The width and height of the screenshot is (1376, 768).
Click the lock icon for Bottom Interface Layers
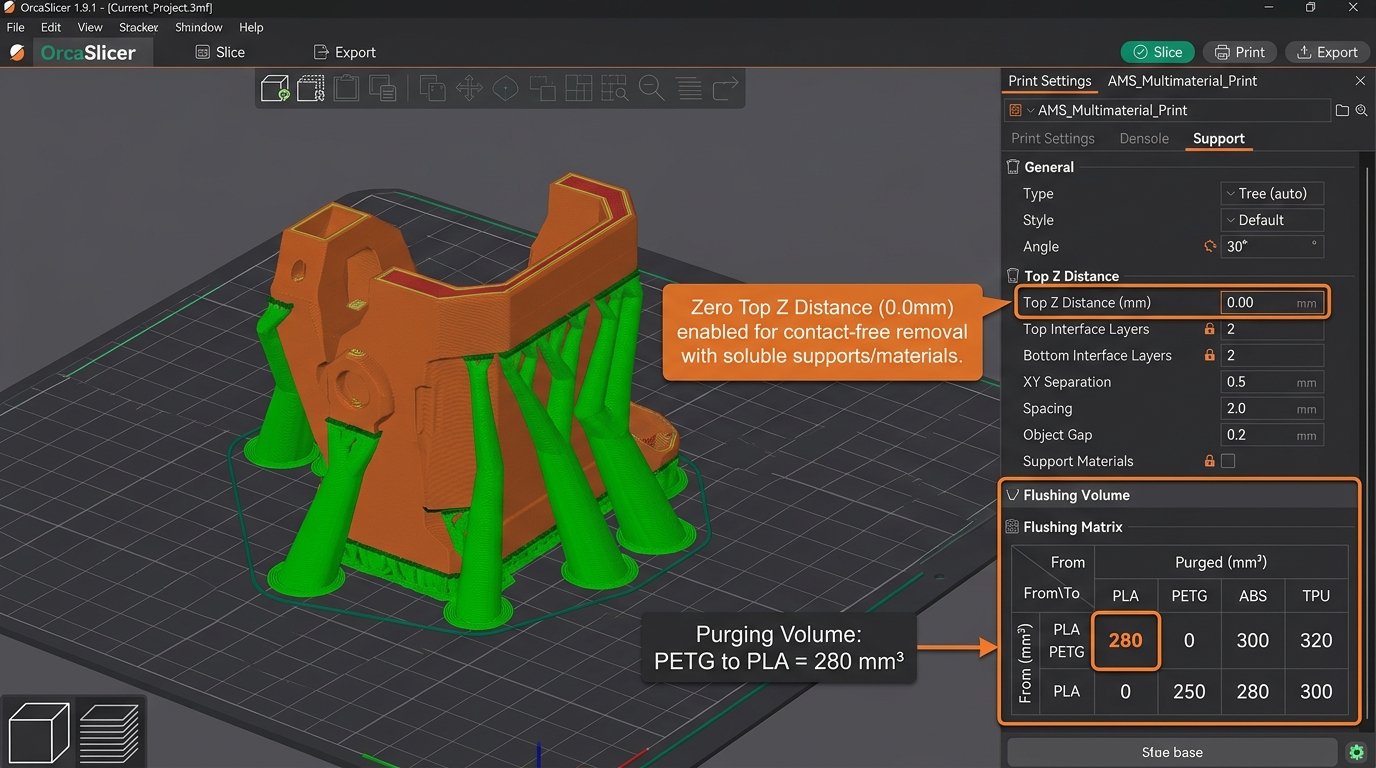click(x=1210, y=355)
